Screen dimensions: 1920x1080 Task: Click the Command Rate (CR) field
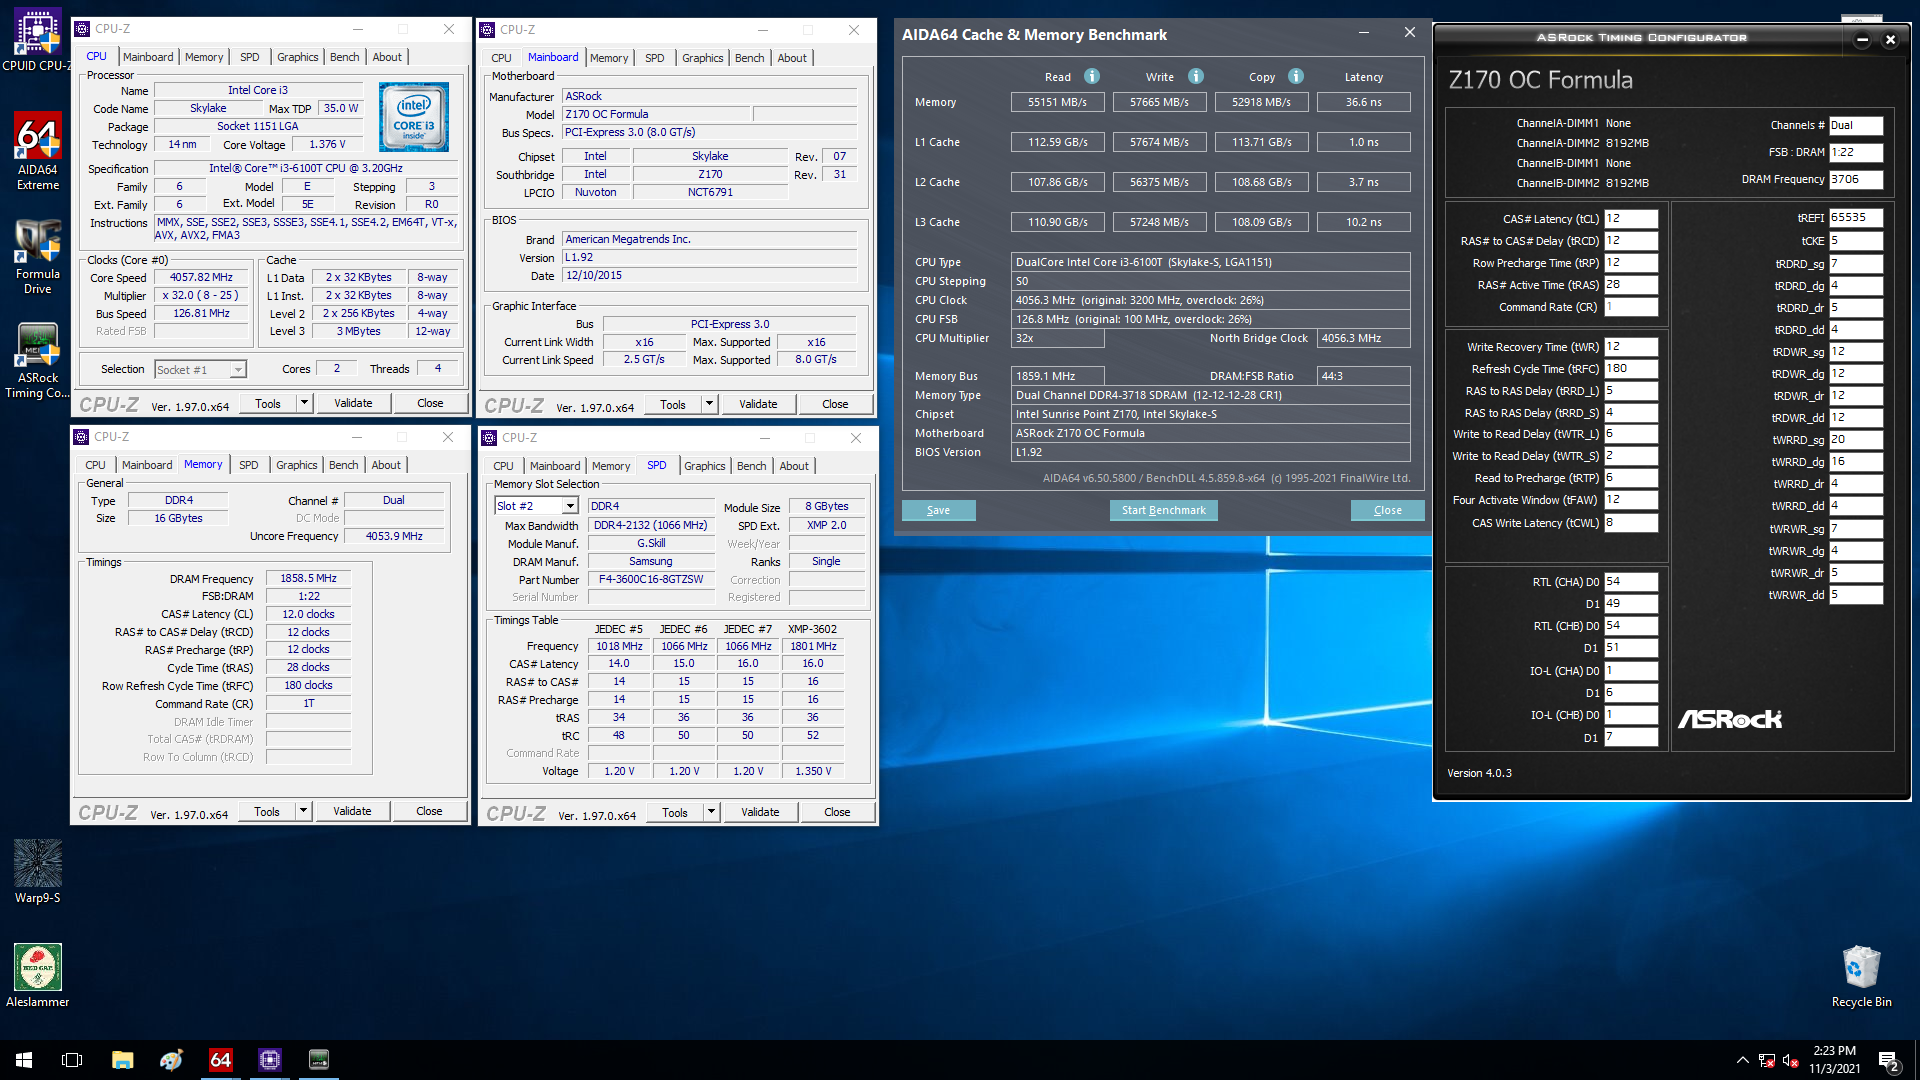point(1631,307)
